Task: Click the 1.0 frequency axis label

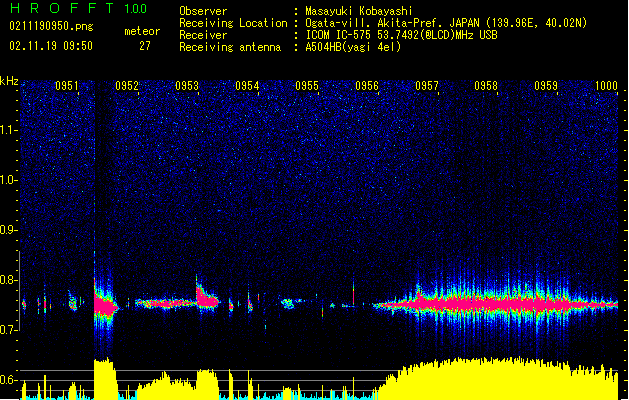Action: (x=9, y=180)
